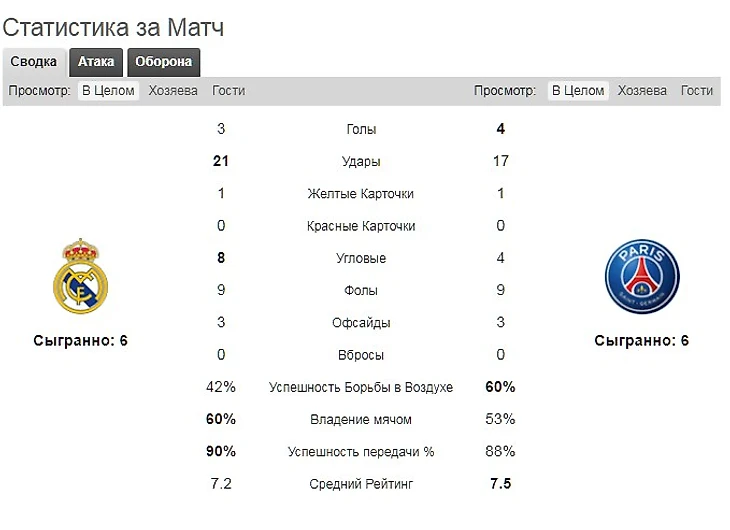This screenshot has width=730, height=530.
Task: Select right Хозяева view option
Action: (x=642, y=91)
